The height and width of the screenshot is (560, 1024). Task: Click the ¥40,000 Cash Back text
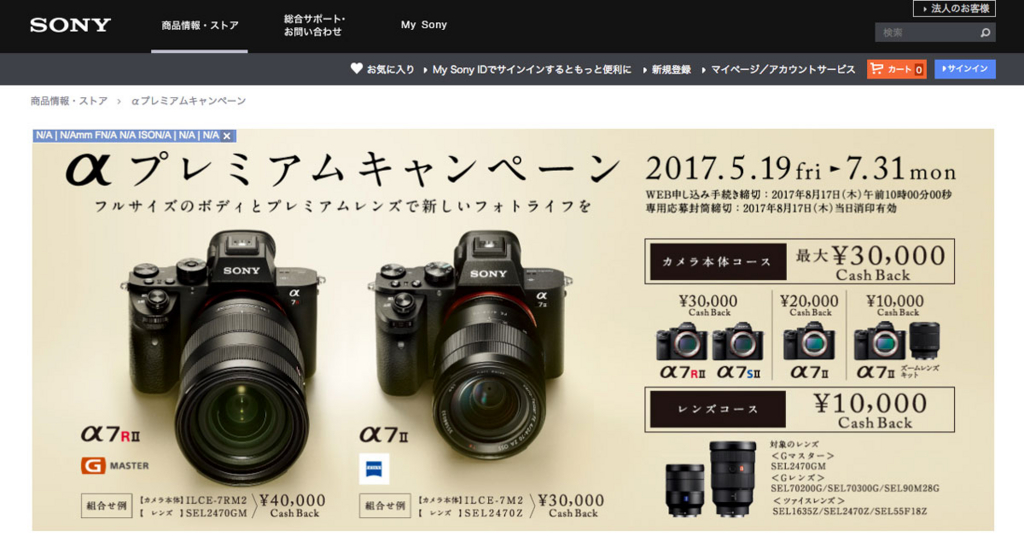point(293,505)
